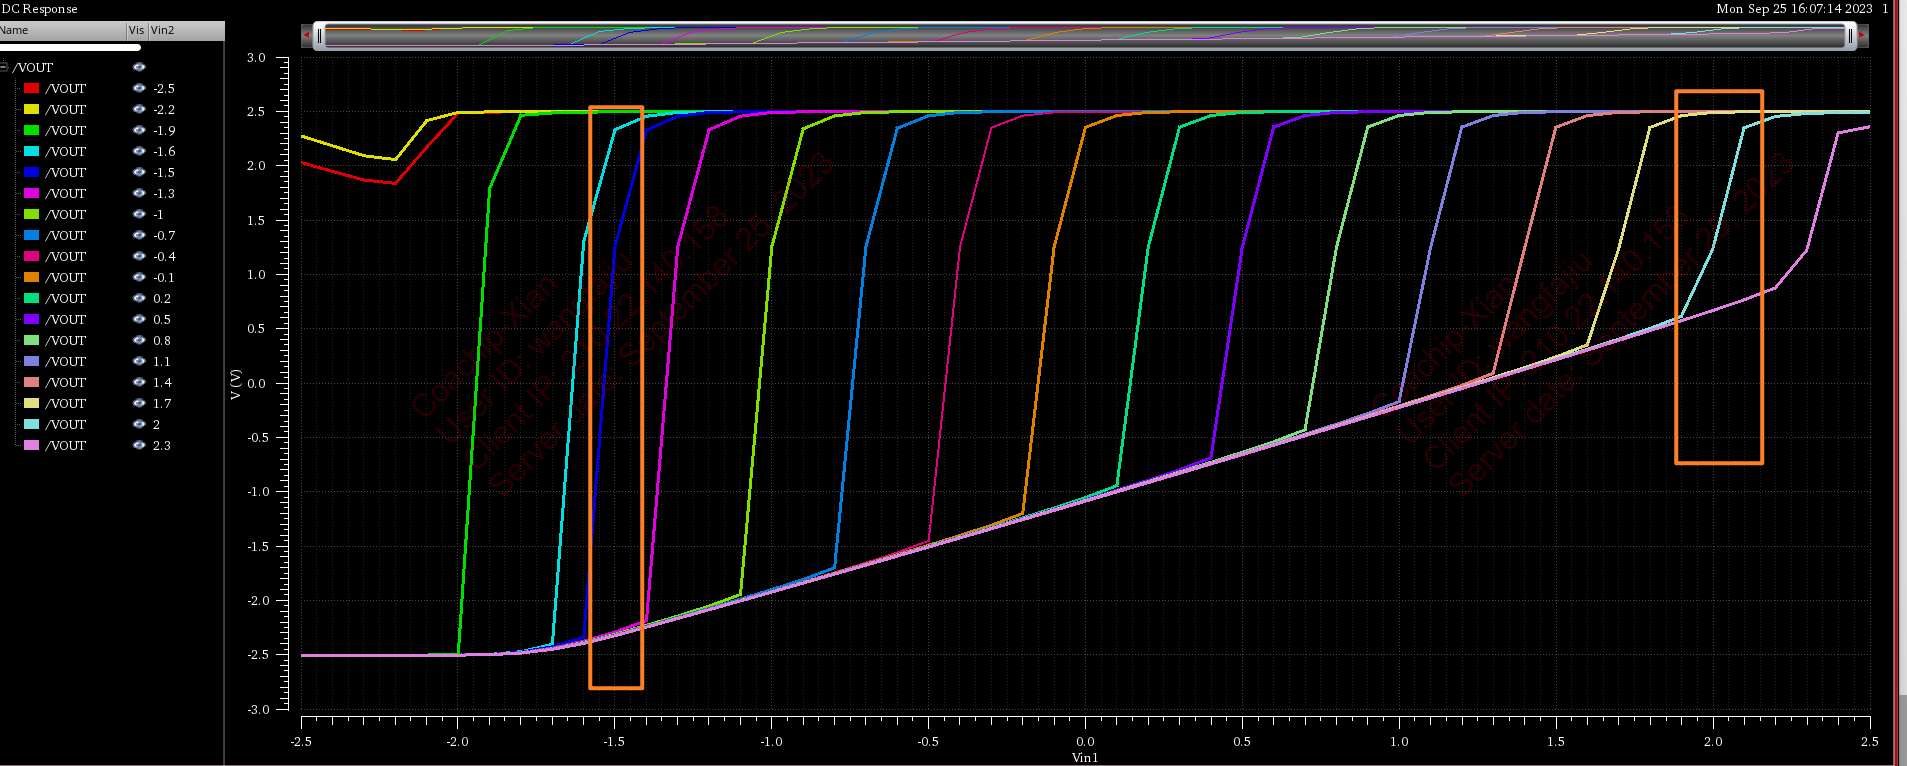1907x766 pixels.
Task: Click the Vin2 column header
Action: pyautogui.click(x=186, y=30)
